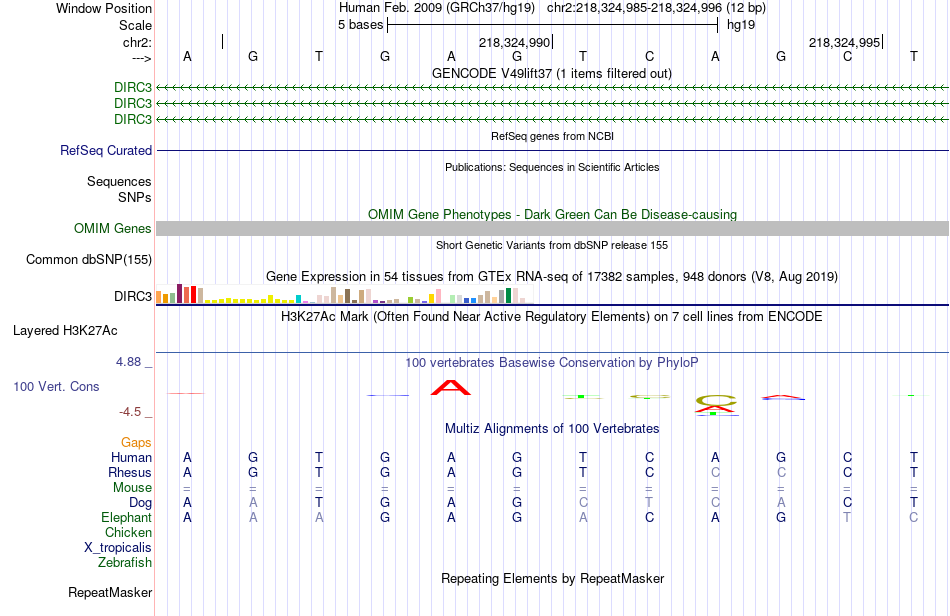The image size is (950, 616).
Task: Click the large red A in PhyloP track
Action: [x=451, y=388]
